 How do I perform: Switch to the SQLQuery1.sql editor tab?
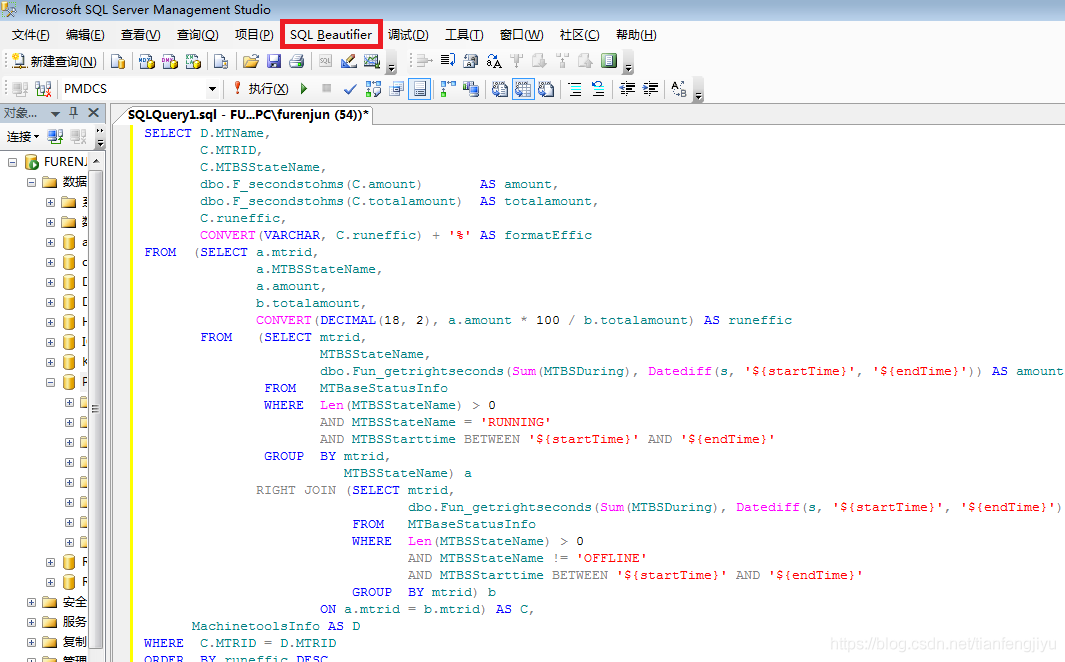click(x=248, y=115)
